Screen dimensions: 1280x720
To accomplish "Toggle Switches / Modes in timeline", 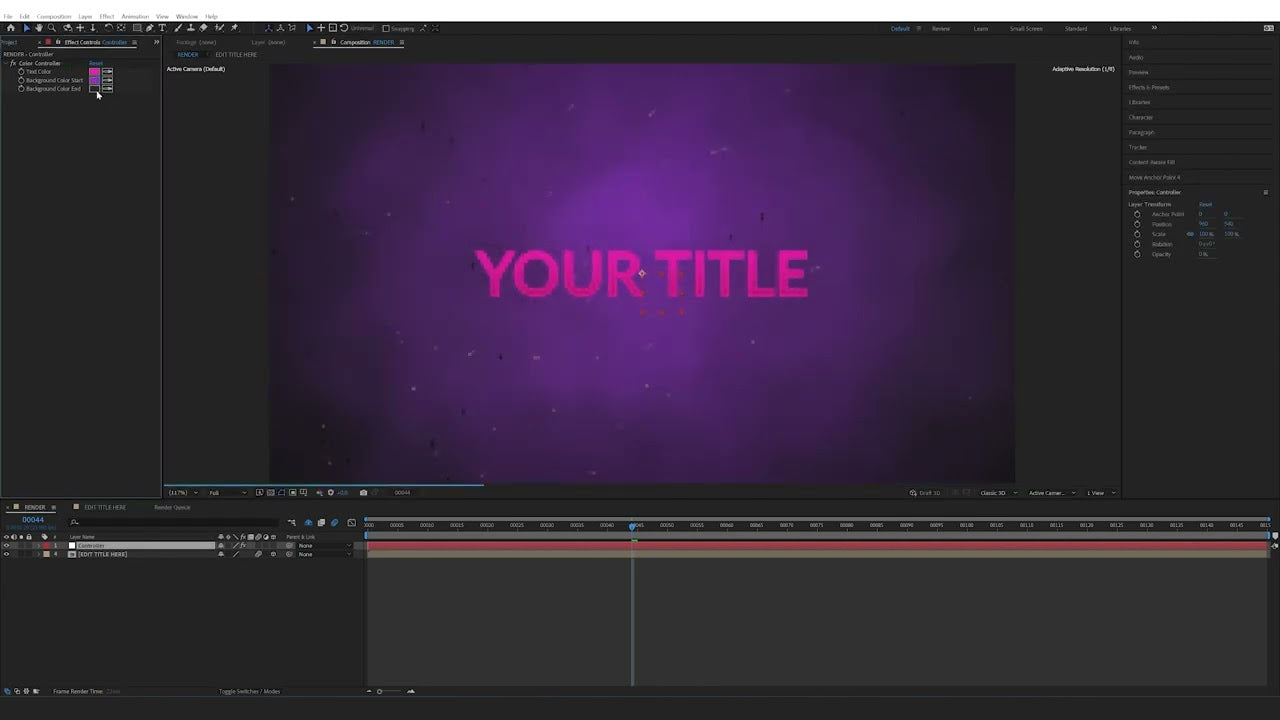I will pos(250,691).
